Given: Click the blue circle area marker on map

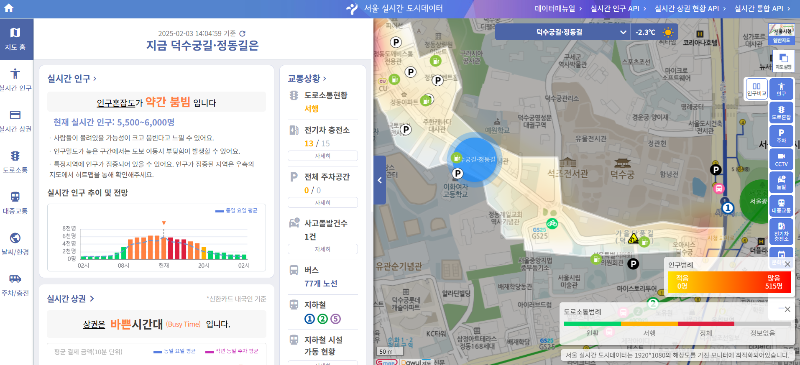Looking at the screenshot, I should pyautogui.click(x=475, y=160).
